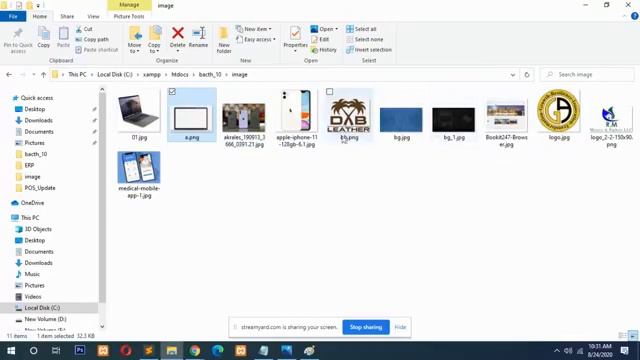This screenshot has height=360, width=640.
Task: Uncheck the a.png file checkbox
Action: pyautogui.click(x=172, y=92)
